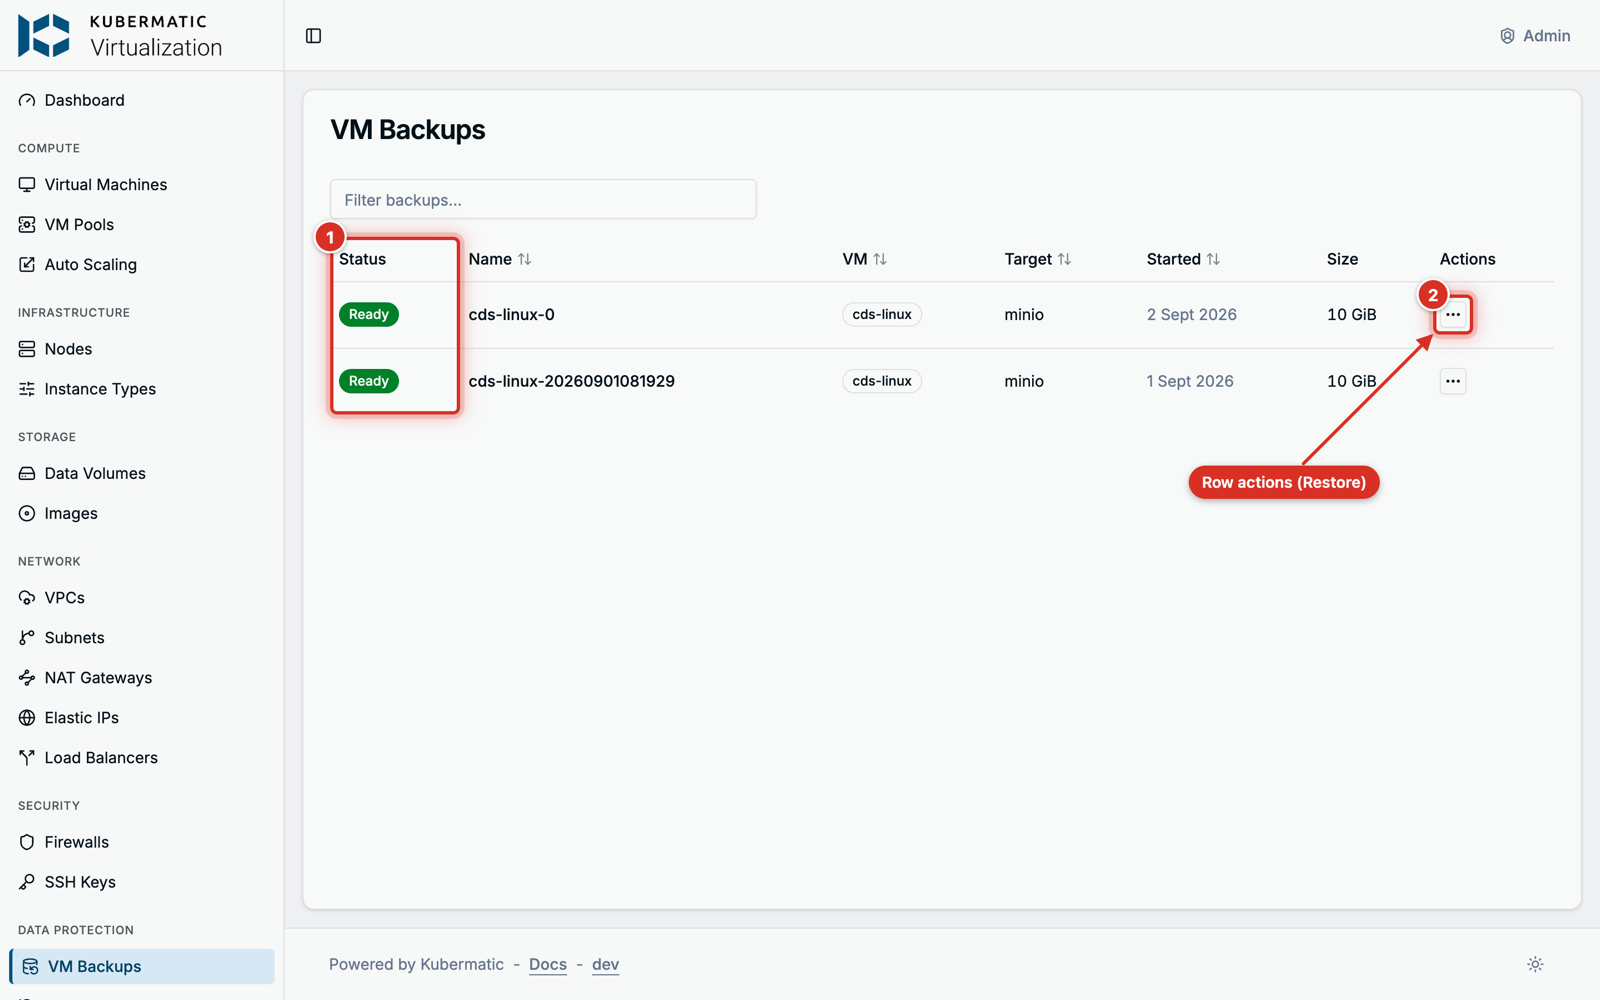Click the Ready badge for cds-linux-0
Image resolution: width=1600 pixels, height=1000 pixels.
[x=369, y=314]
